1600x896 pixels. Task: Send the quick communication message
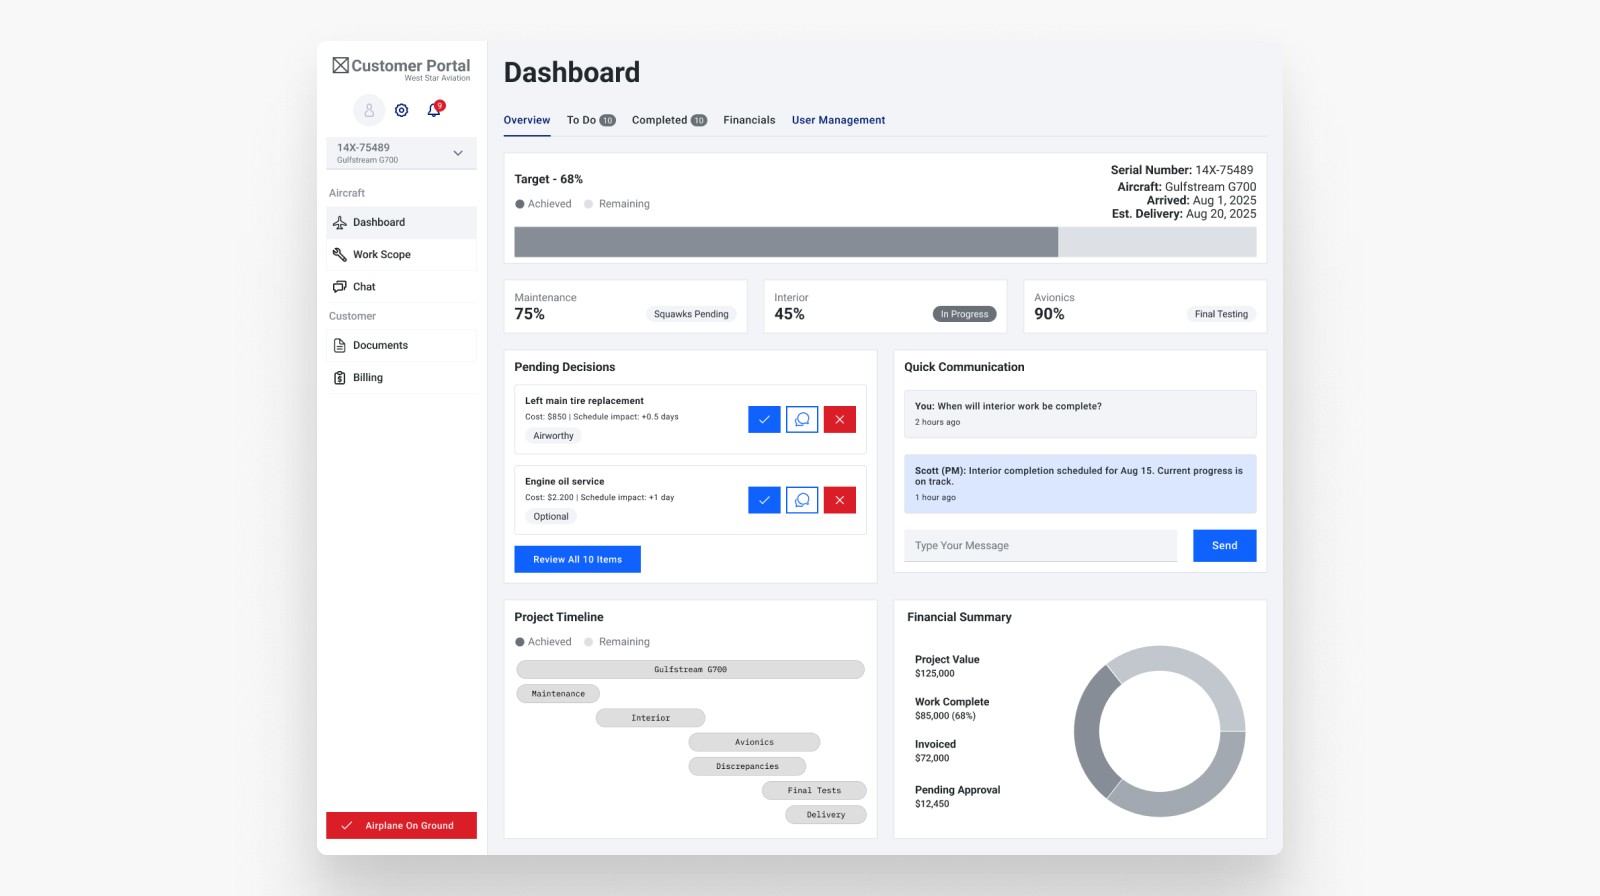[1224, 546]
